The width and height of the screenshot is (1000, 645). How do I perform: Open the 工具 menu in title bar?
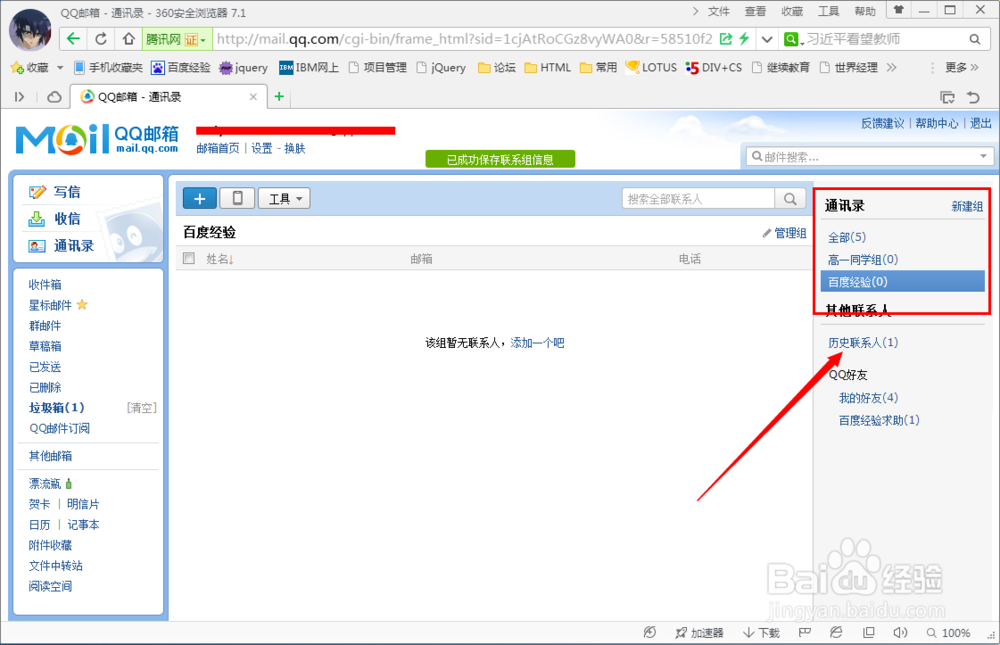pyautogui.click(x=828, y=11)
